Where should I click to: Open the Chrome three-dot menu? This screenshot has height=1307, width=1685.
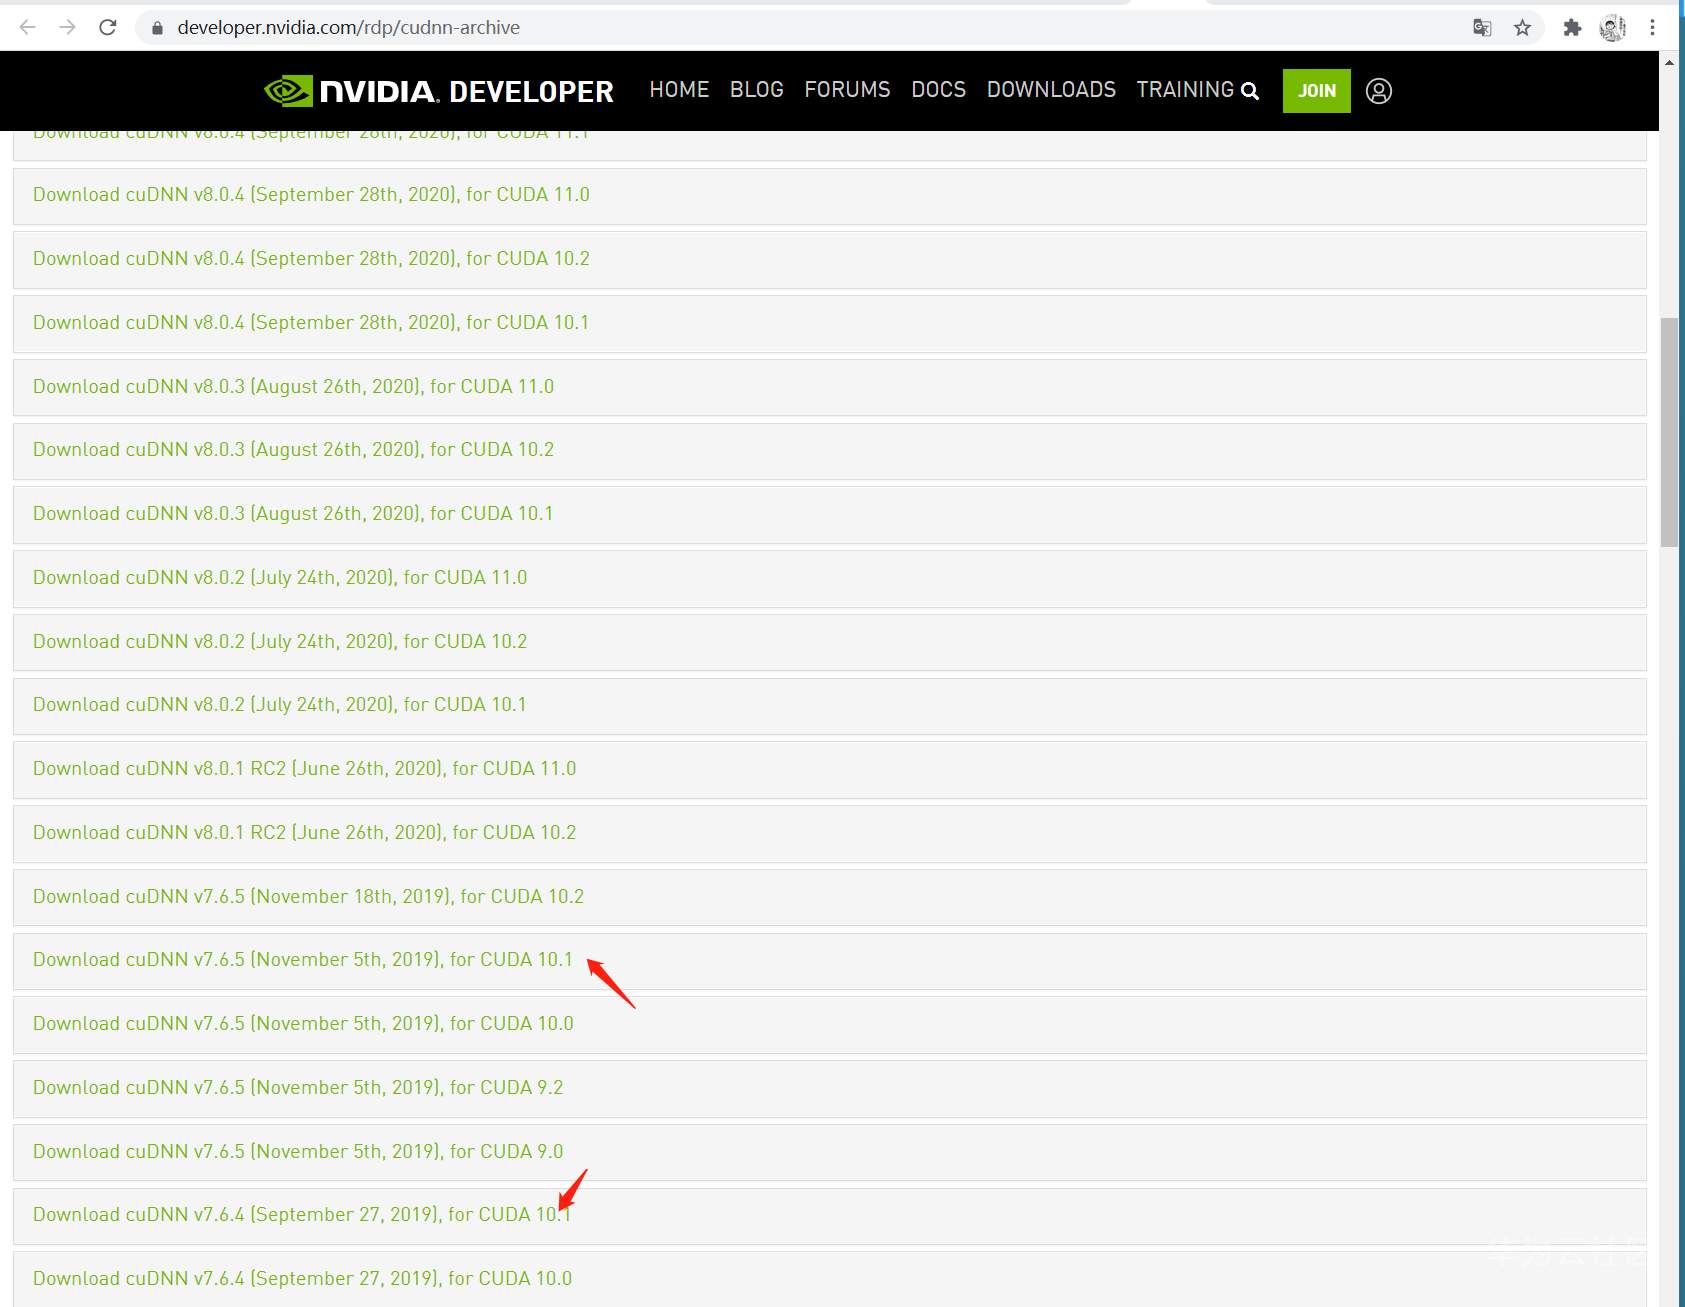coord(1652,28)
